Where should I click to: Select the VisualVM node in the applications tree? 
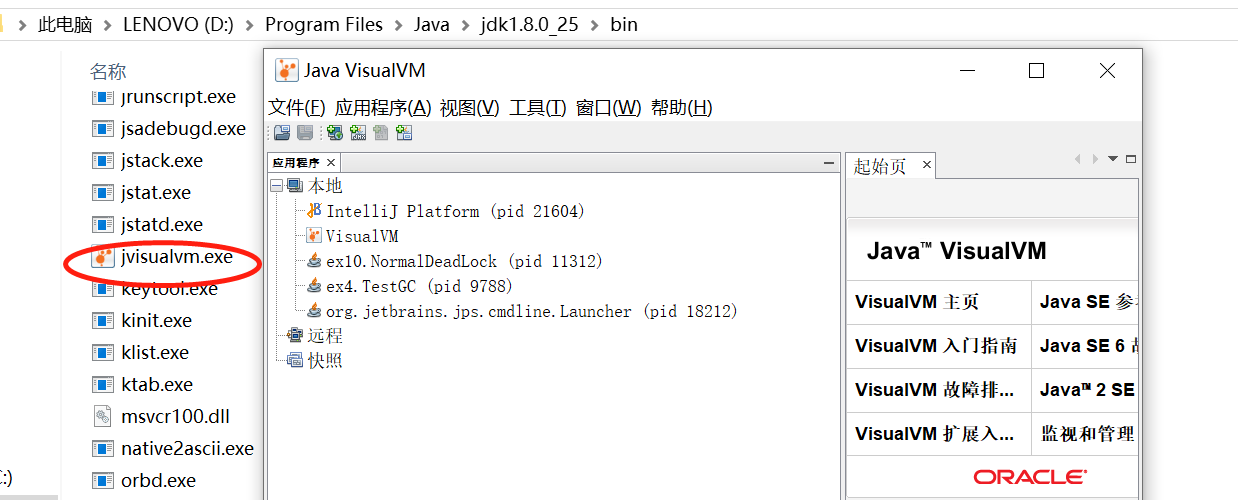point(352,236)
